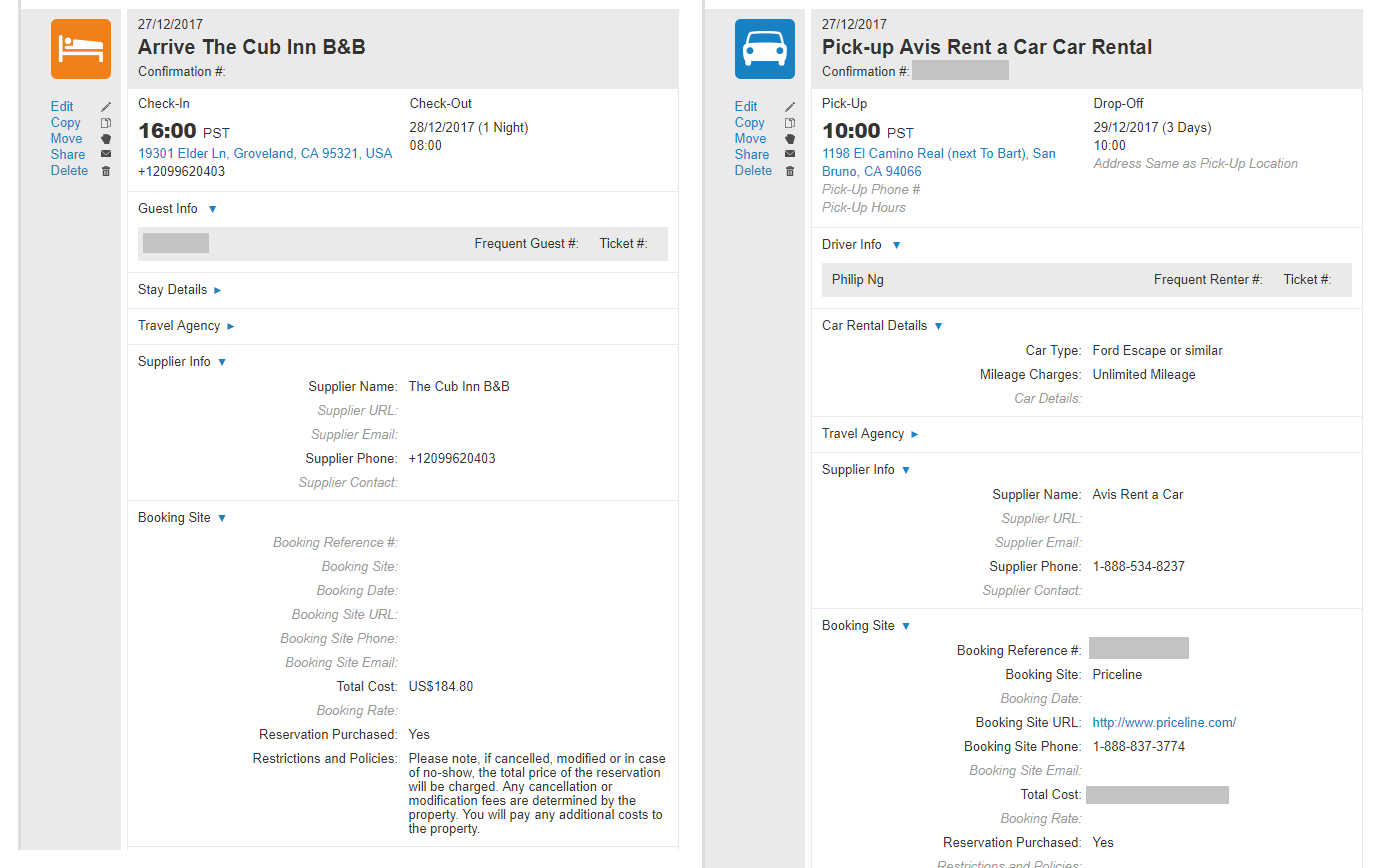Screen dimensions: 1374x868
Task: Click the trash icon beside hotel Delete
Action: coord(106,170)
